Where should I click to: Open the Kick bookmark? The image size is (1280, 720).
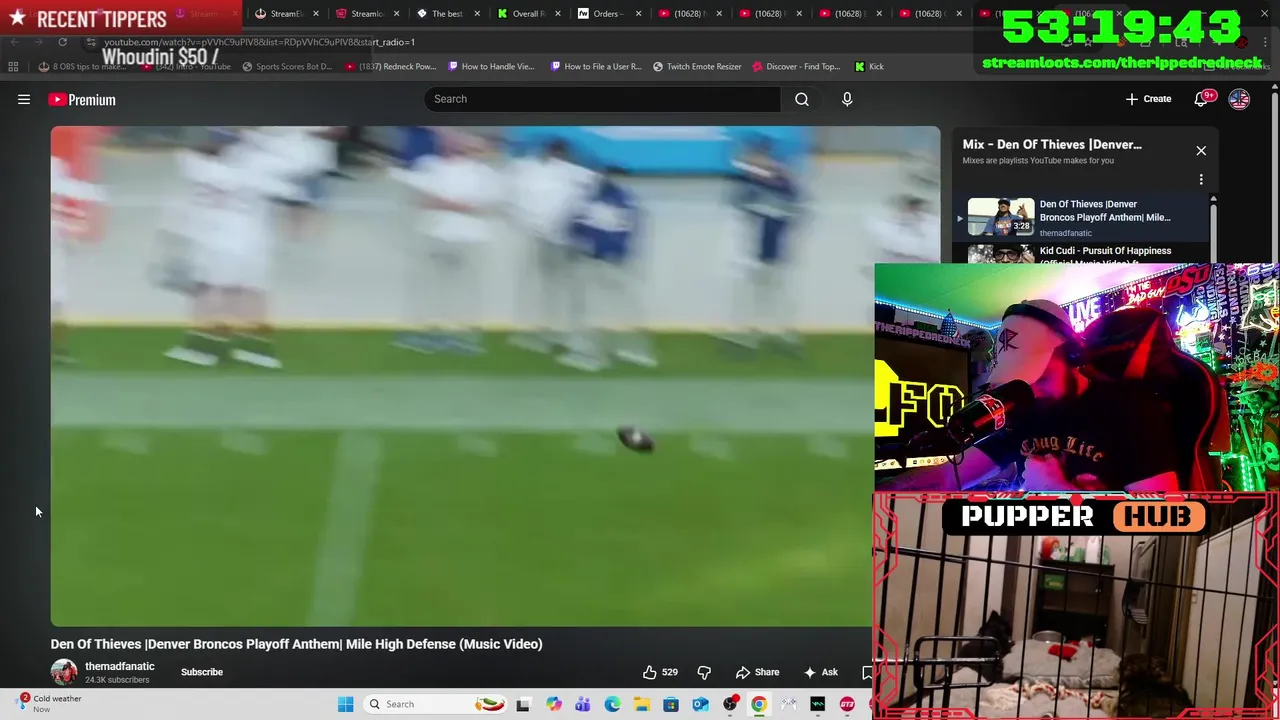[869, 67]
